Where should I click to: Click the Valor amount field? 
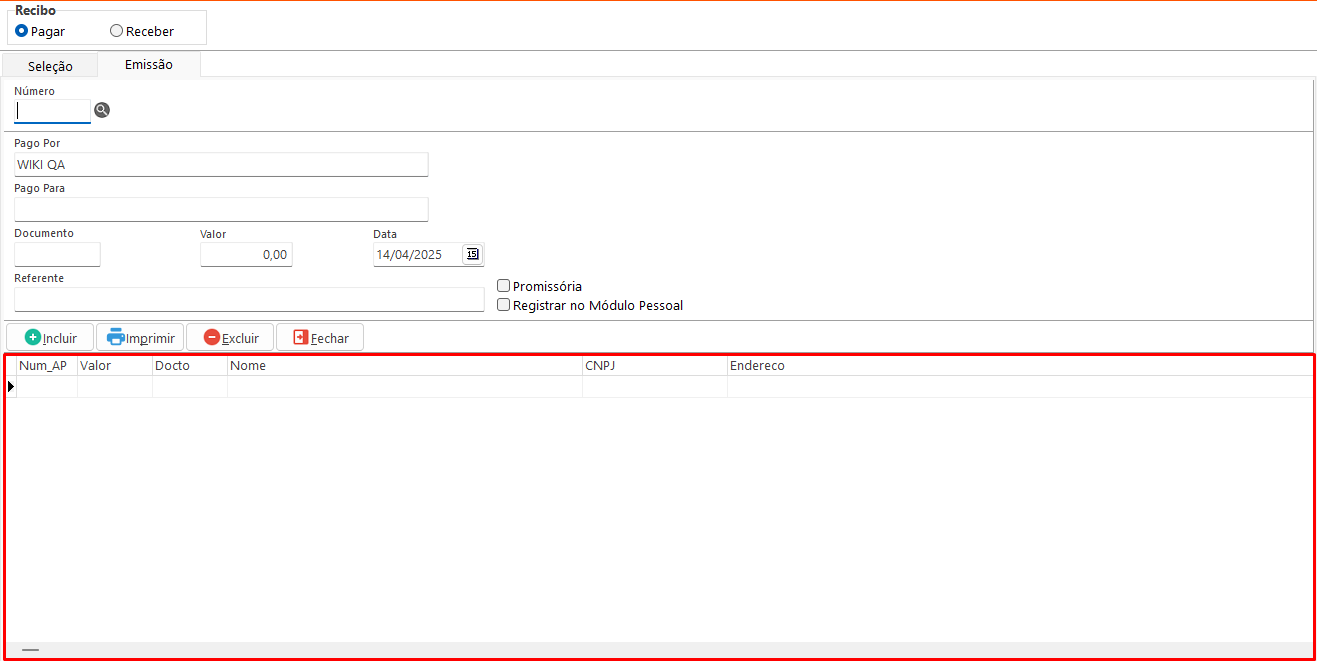[x=246, y=255]
